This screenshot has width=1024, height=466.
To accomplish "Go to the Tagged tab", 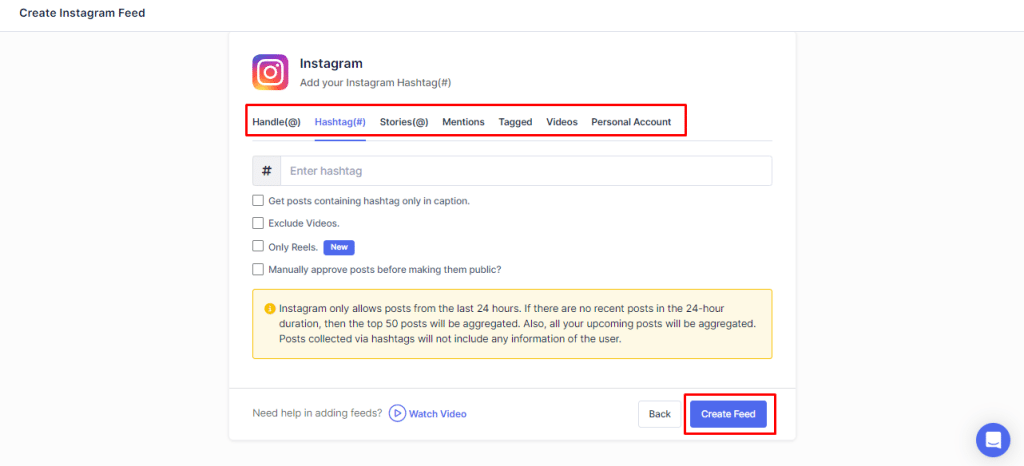I will tap(515, 122).
